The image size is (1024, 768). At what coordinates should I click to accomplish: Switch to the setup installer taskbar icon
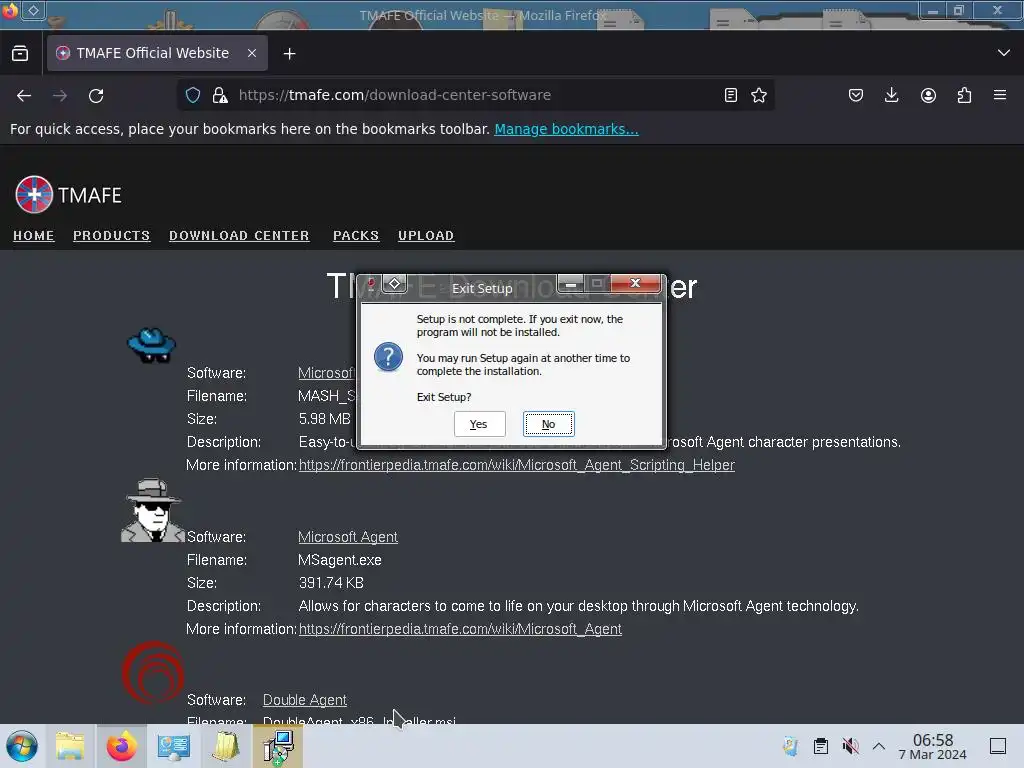click(x=278, y=746)
